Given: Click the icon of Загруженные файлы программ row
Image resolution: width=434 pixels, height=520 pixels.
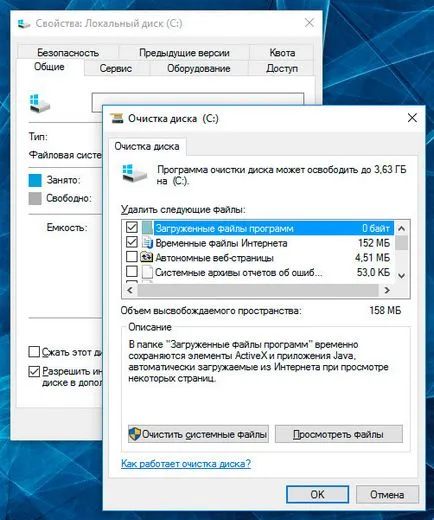Looking at the screenshot, I should [147, 228].
